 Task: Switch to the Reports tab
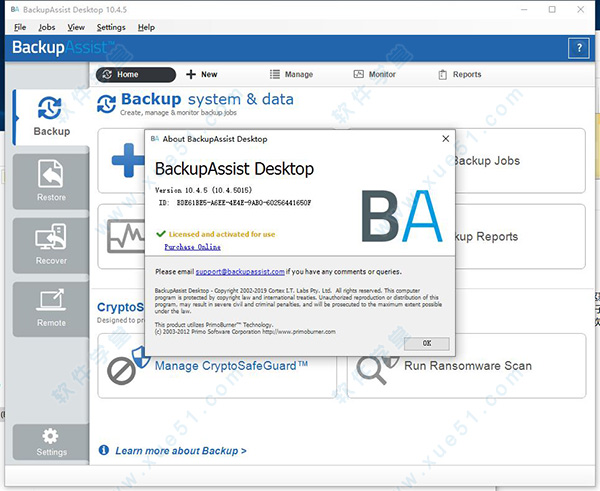coord(460,75)
